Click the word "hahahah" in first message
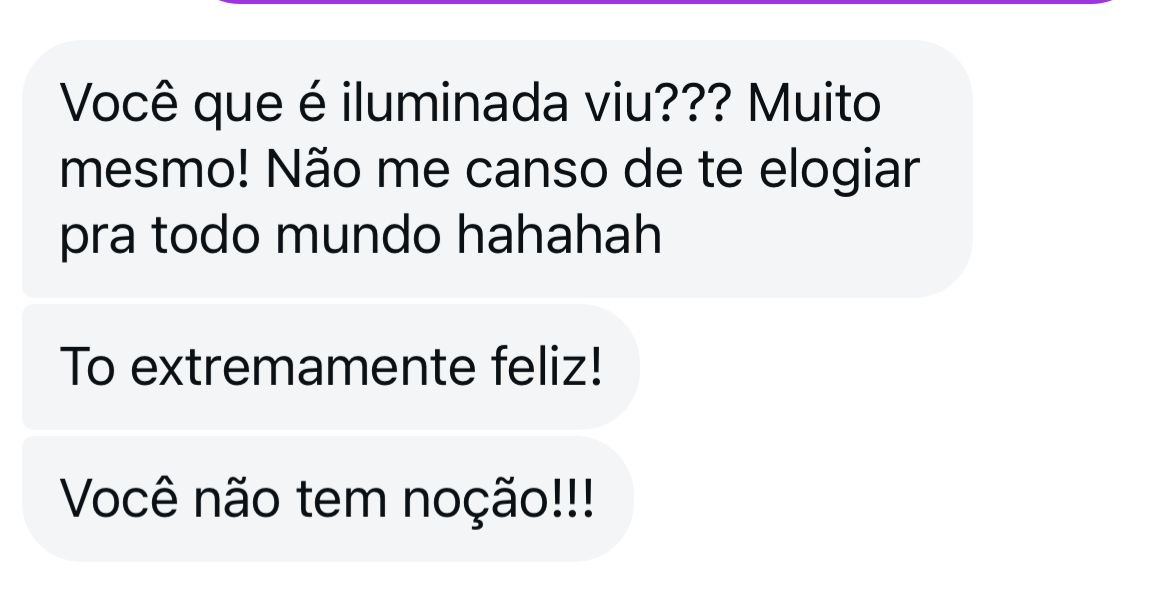 coord(559,235)
